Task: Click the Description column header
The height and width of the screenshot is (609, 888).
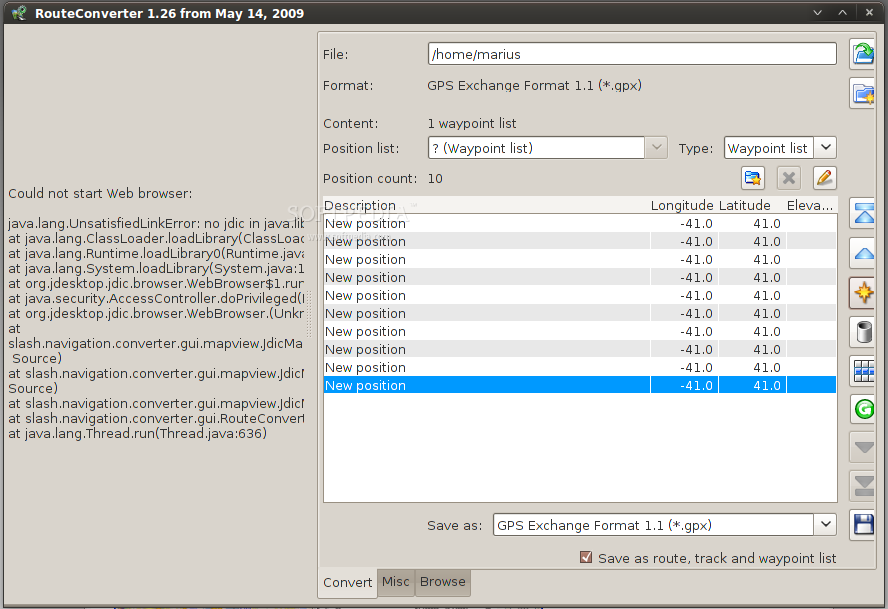Action: tap(486, 205)
